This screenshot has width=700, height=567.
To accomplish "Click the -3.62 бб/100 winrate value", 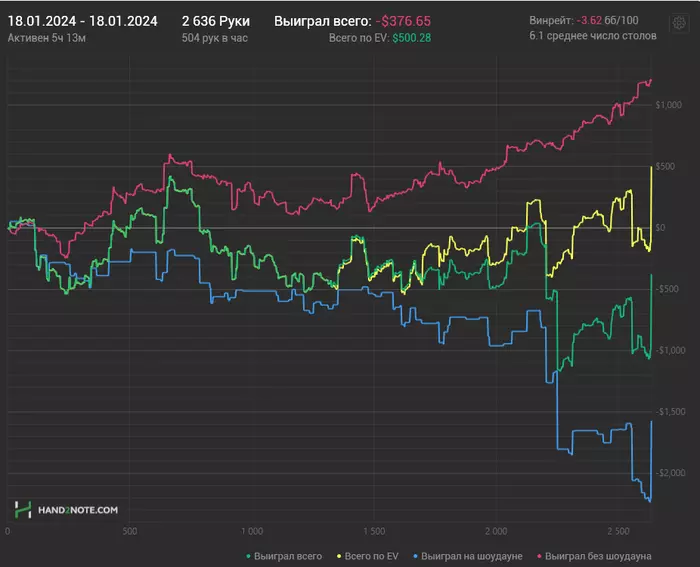I will (607, 21).
